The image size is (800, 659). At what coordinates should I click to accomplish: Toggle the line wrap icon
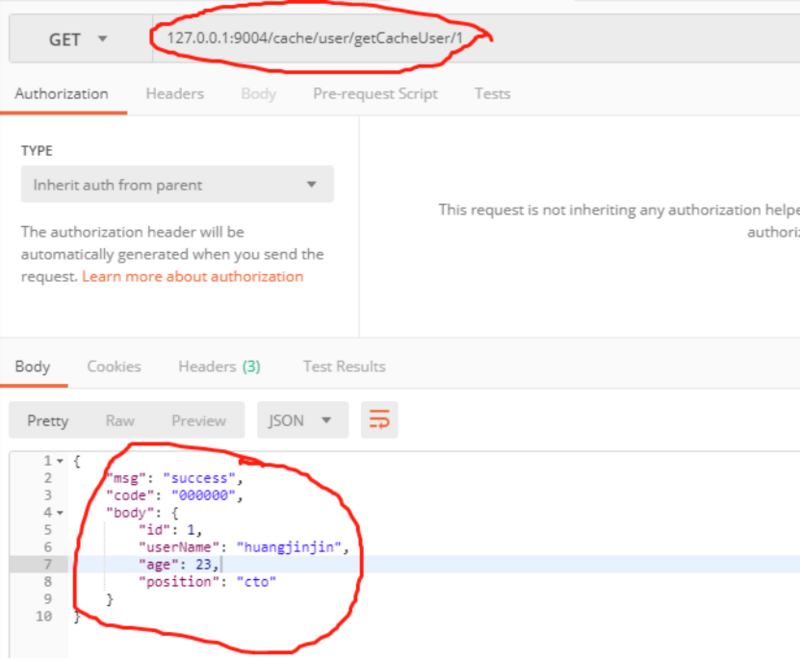(x=379, y=420)
